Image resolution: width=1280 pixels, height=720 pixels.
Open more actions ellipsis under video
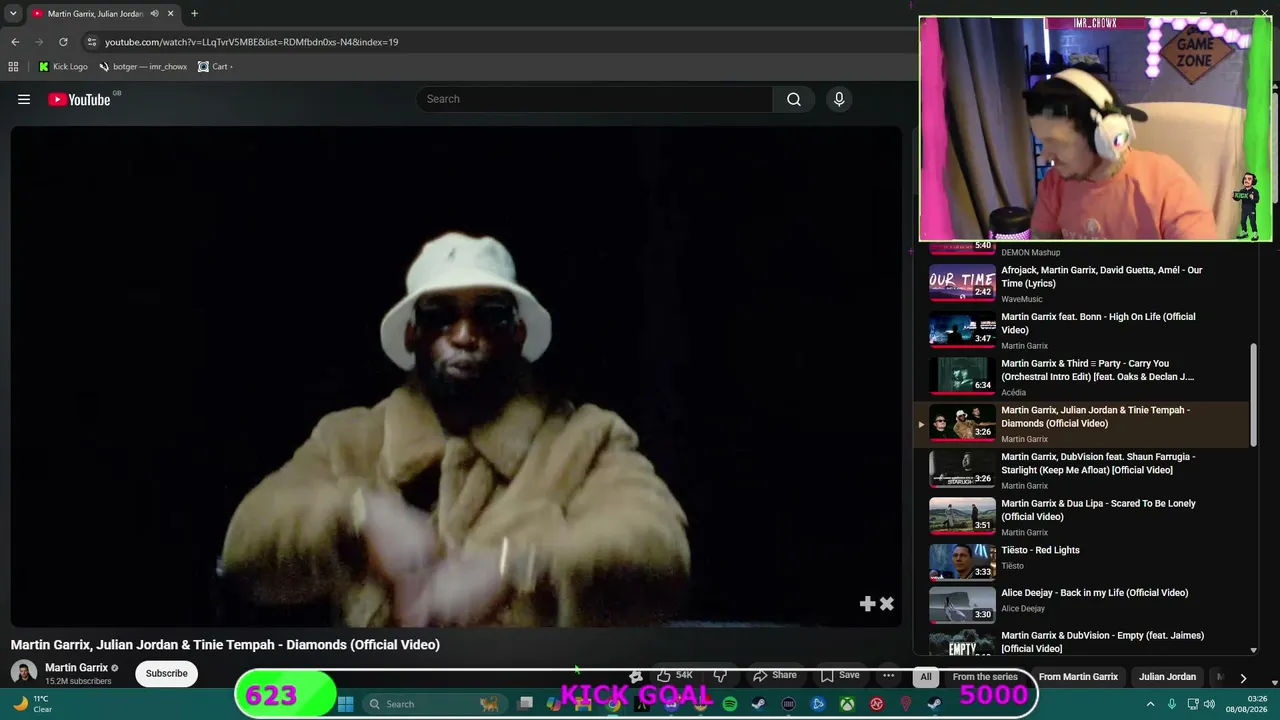pos(888,676)
